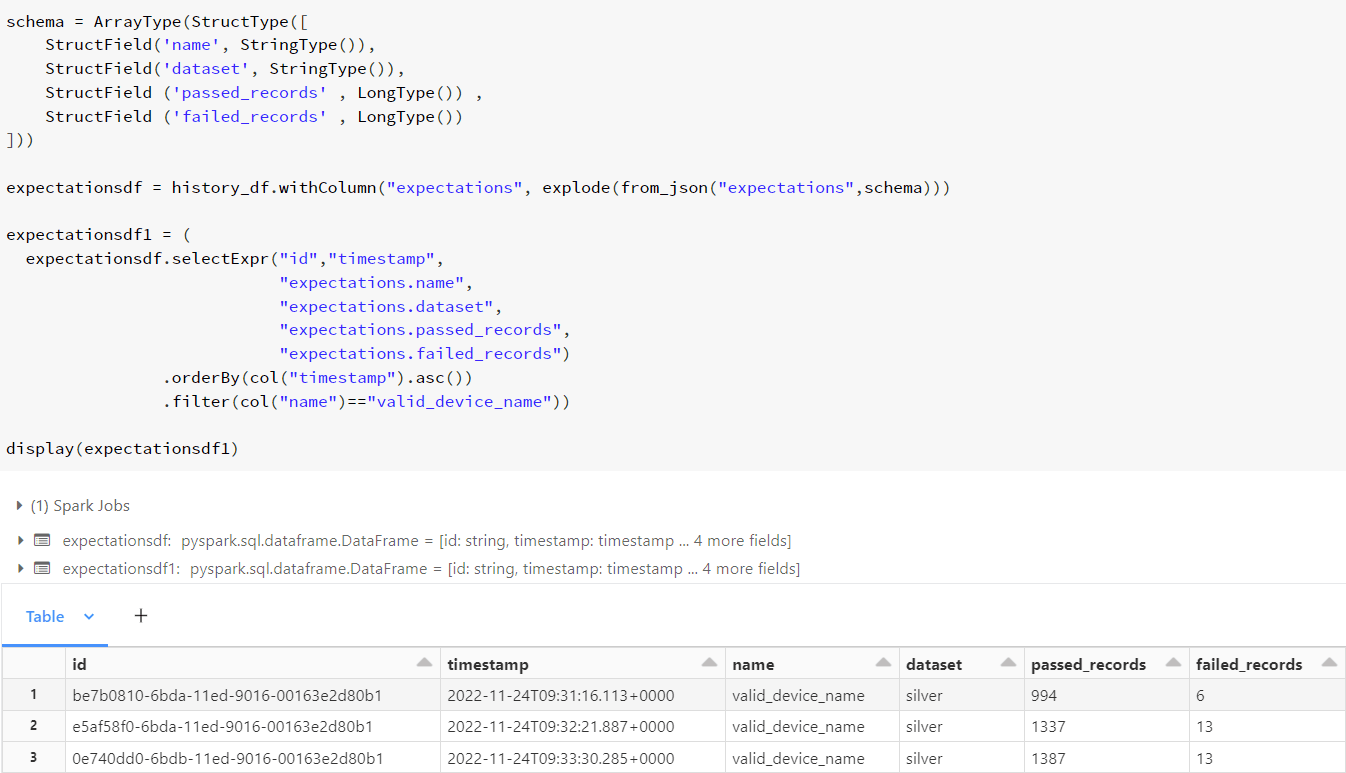Click the table icon beside expectationsdf1
Screen dimensions: 1346x773
click(42, 569)
